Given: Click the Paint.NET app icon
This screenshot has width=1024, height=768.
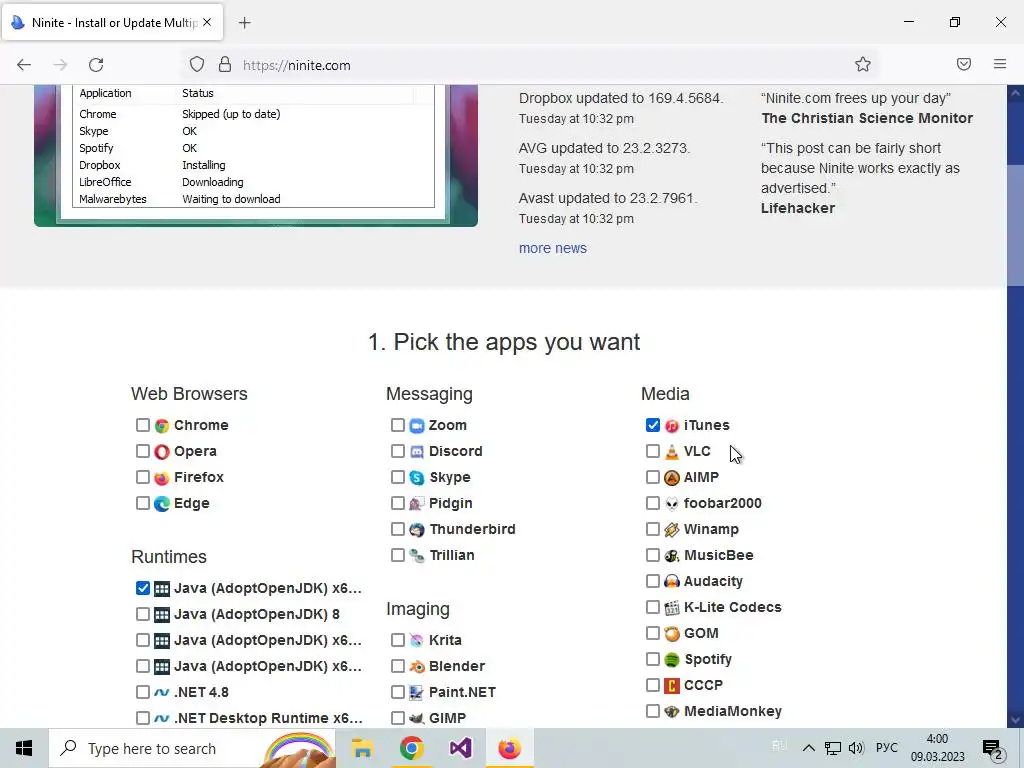Looking at the screenshot, I should (x=417, y=692).
